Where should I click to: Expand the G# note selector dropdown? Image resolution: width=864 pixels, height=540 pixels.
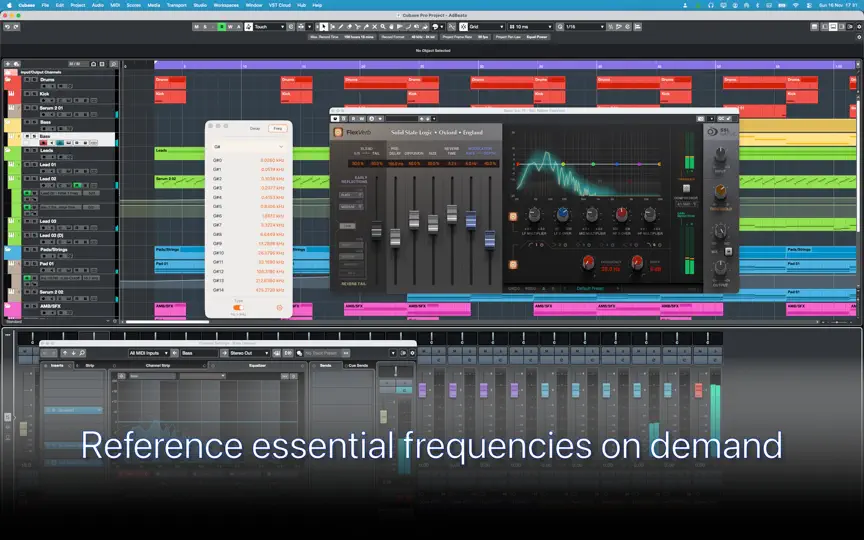(249, 147)
